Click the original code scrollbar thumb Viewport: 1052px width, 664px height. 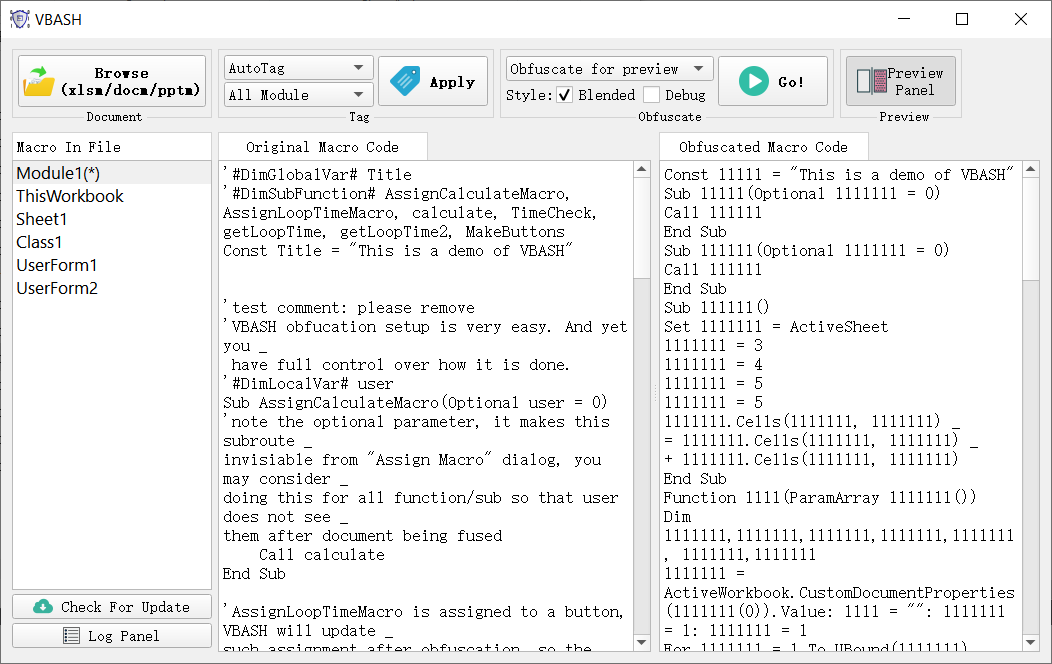point(641,227)
